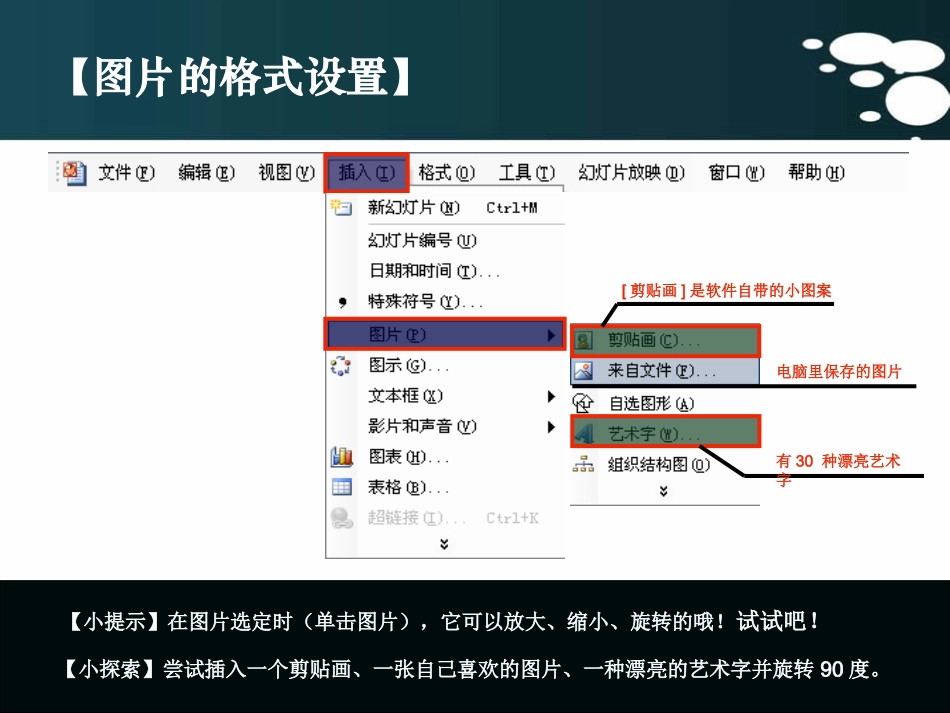Expand the 图片(P) submenu arrow

pos(551,335)
